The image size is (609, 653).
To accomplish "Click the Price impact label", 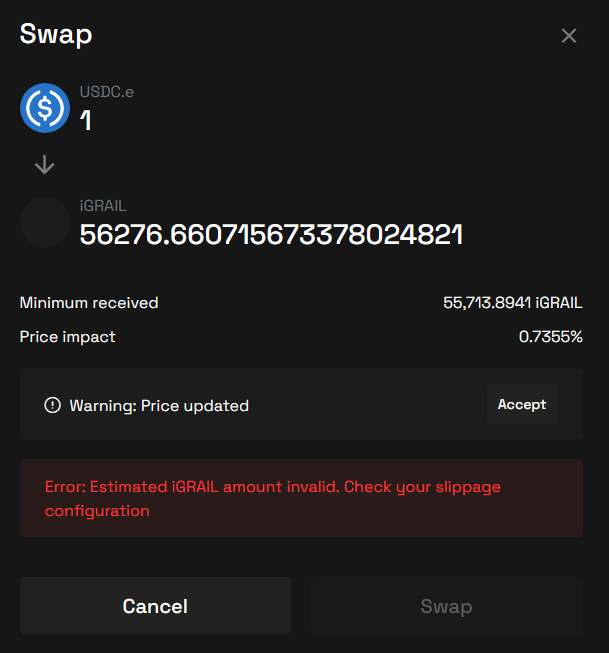I will pos(68,337).
